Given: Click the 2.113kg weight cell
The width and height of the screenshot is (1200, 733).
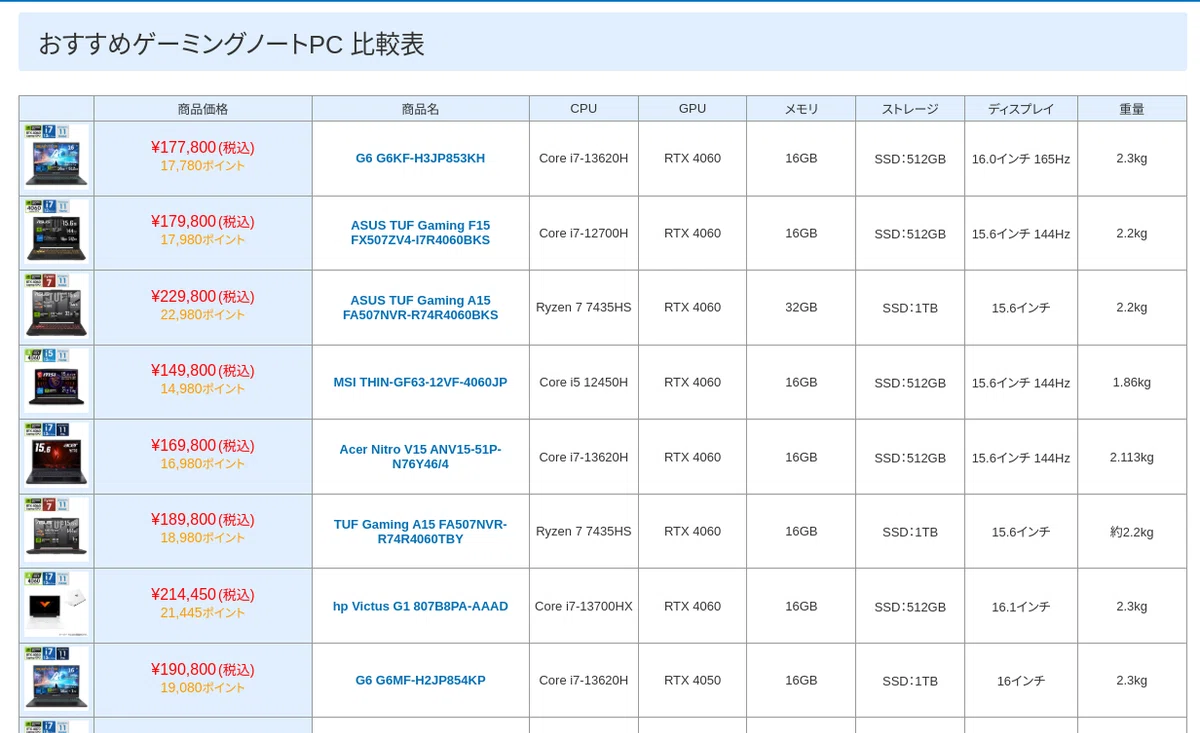Looking at the screenshot, I should (x=1132, y=457).
